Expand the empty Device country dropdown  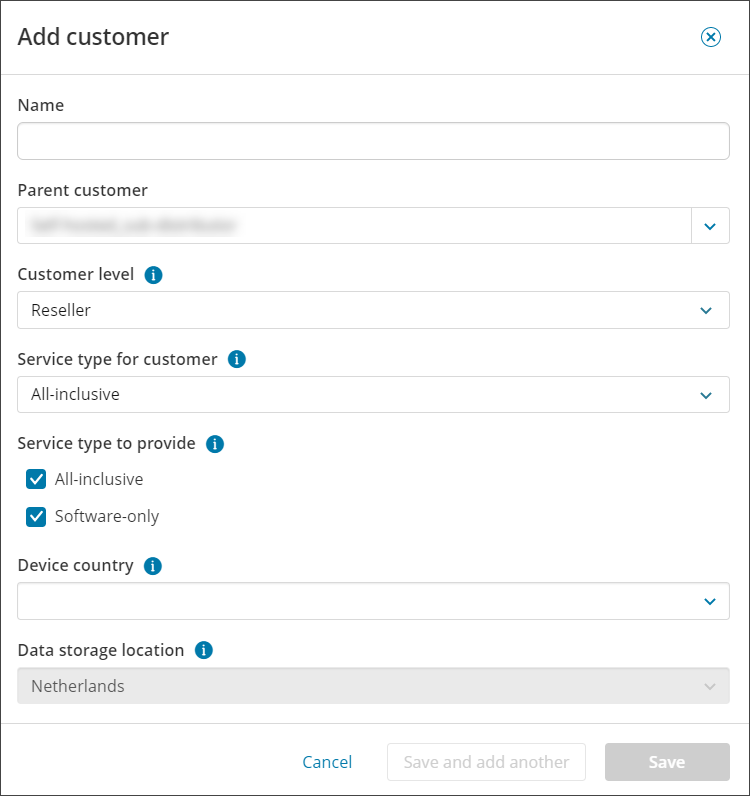point(373,601)
